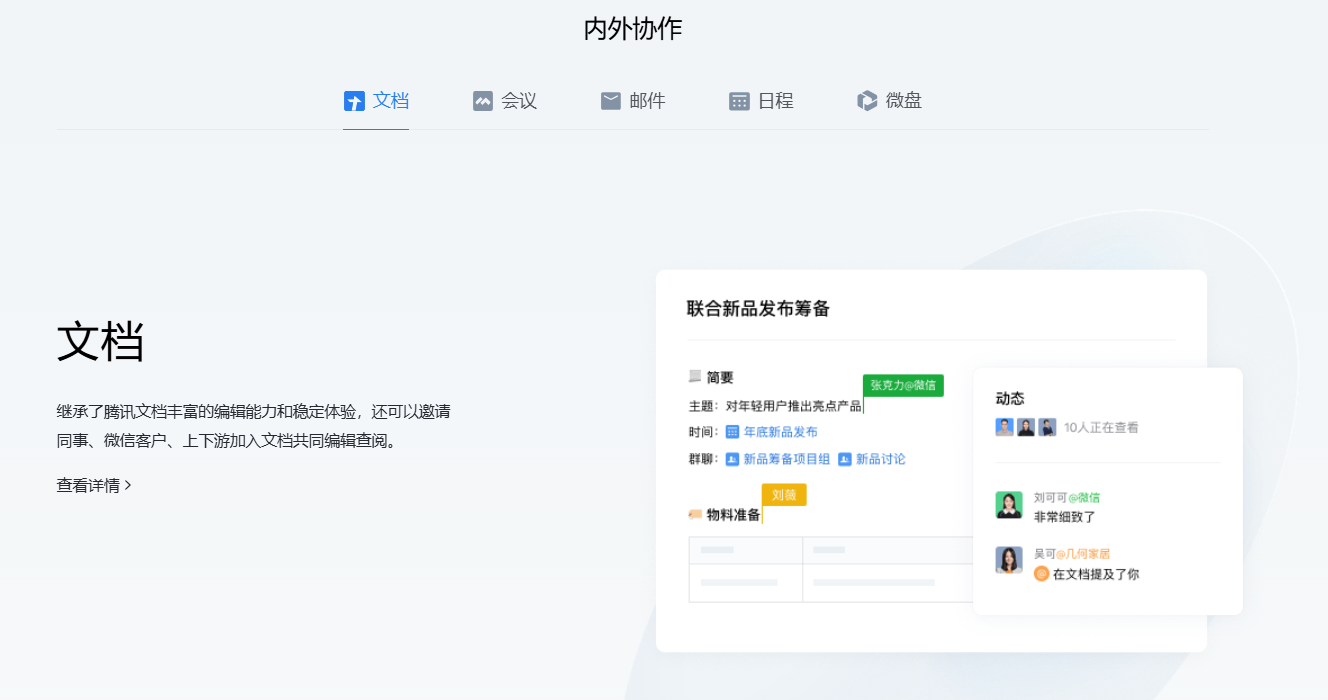Click the 物料准备 heading text

(733, 515)
